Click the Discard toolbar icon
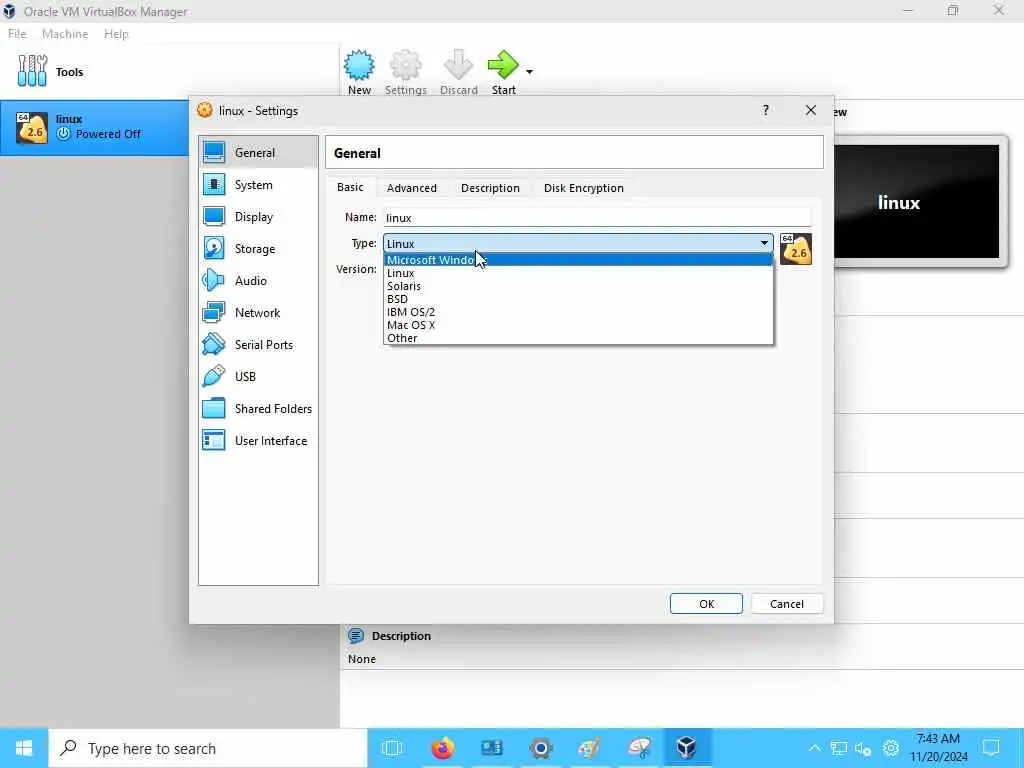1024x768 pixels. [458, 65]
